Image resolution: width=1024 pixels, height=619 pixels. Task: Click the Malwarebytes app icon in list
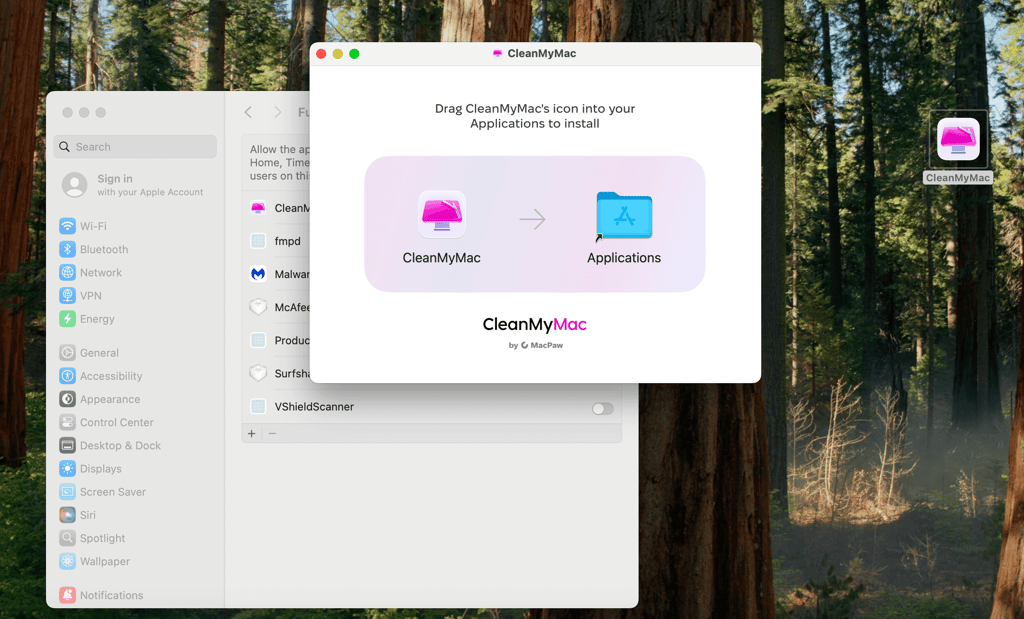tap(258, 274)
